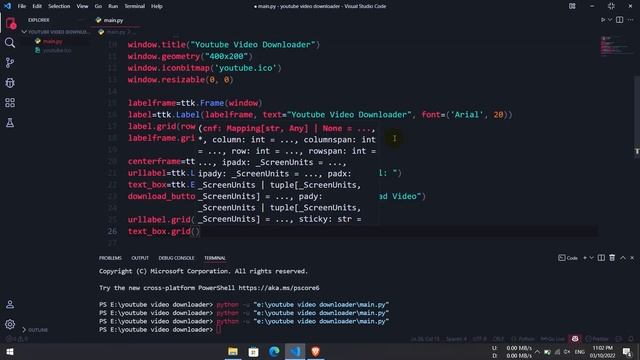
Task: Click the ENG language indicator
Action: [580, 352]
